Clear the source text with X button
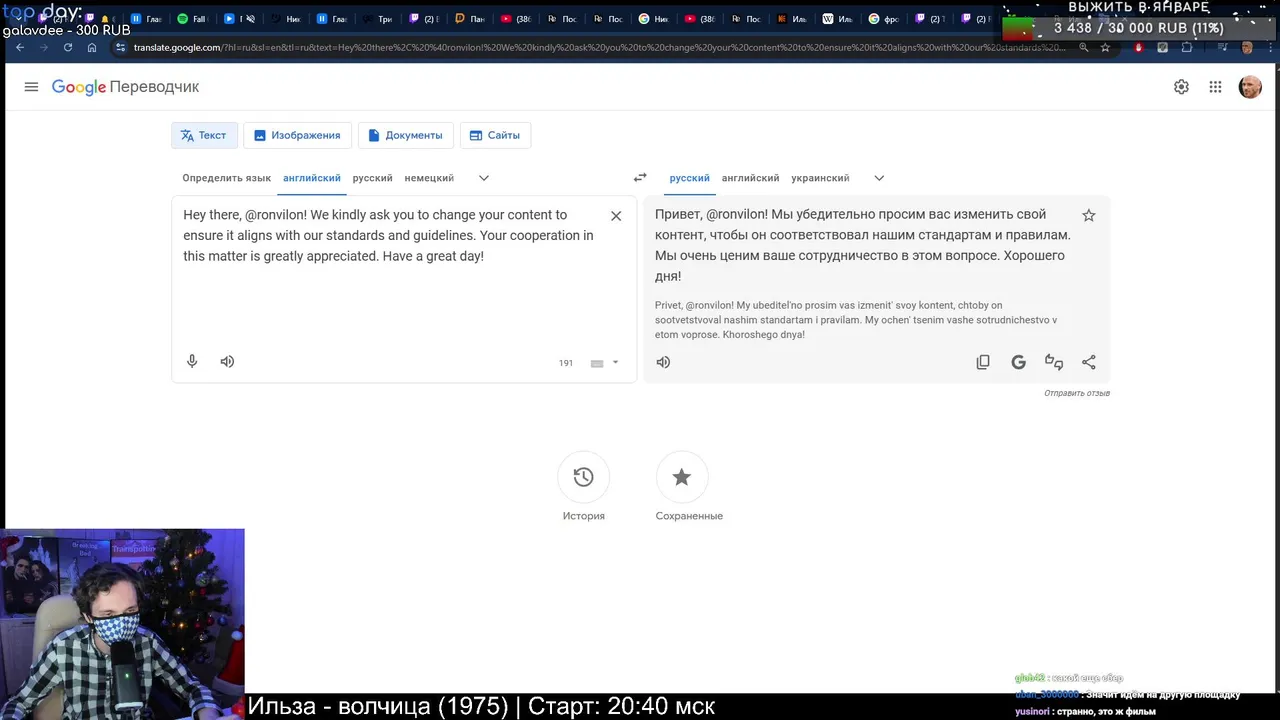This screenshot has height=720, width=1280. coord(616,216)
